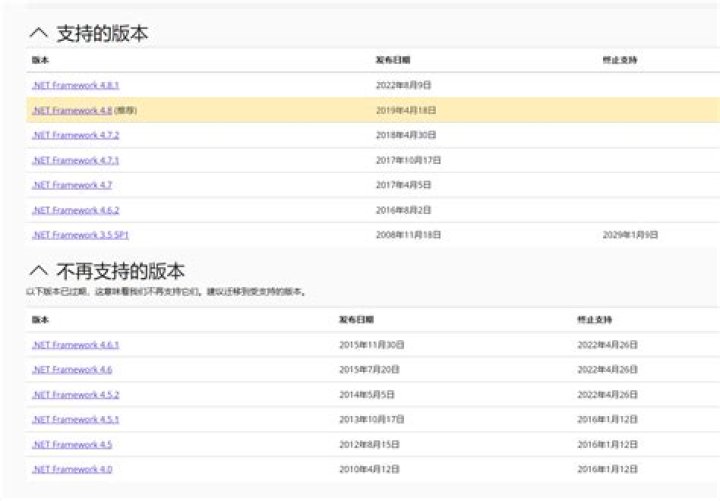
Task: Click the .NET Framework 3.5 SP1 link
Action: [80, 235]
